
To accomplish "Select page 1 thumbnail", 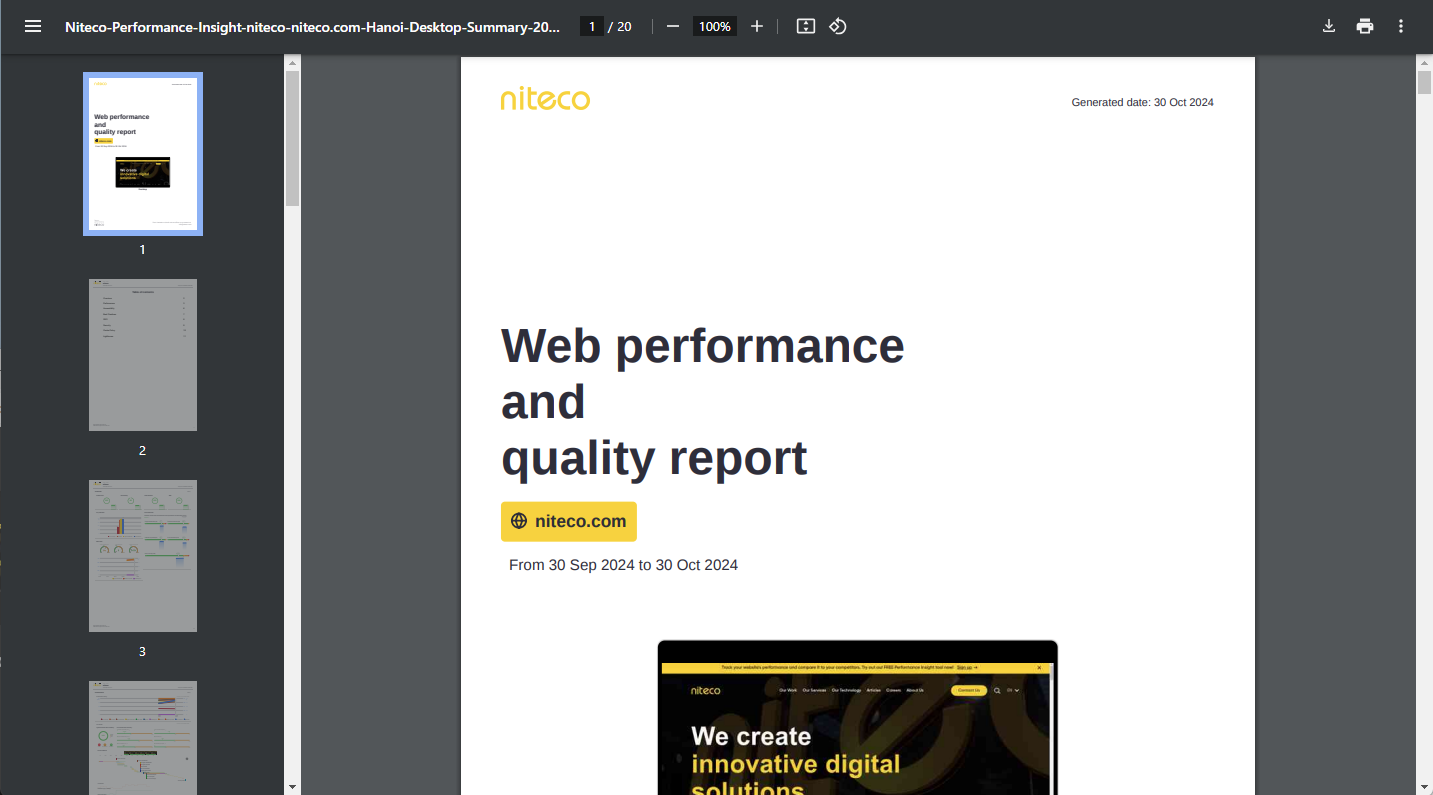I will [143, 154].
